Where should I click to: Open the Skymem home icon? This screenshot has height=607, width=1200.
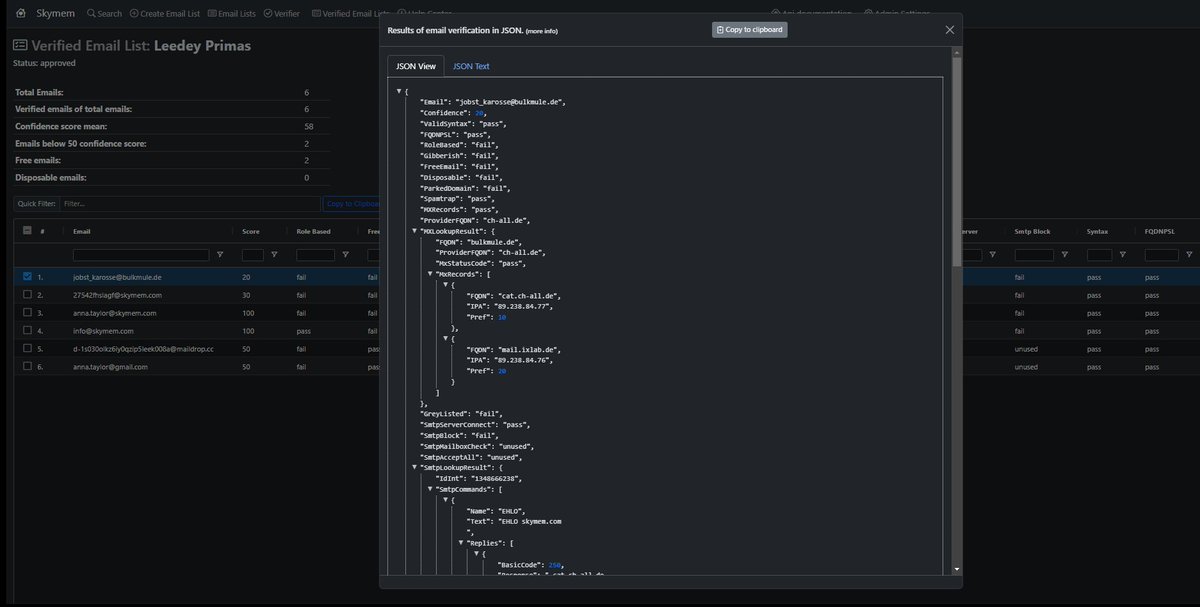click(21, 13)
